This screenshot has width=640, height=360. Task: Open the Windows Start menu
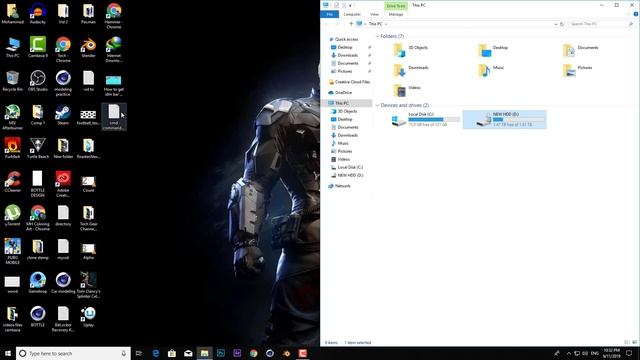pyautogui.click(x=8, y=353)
